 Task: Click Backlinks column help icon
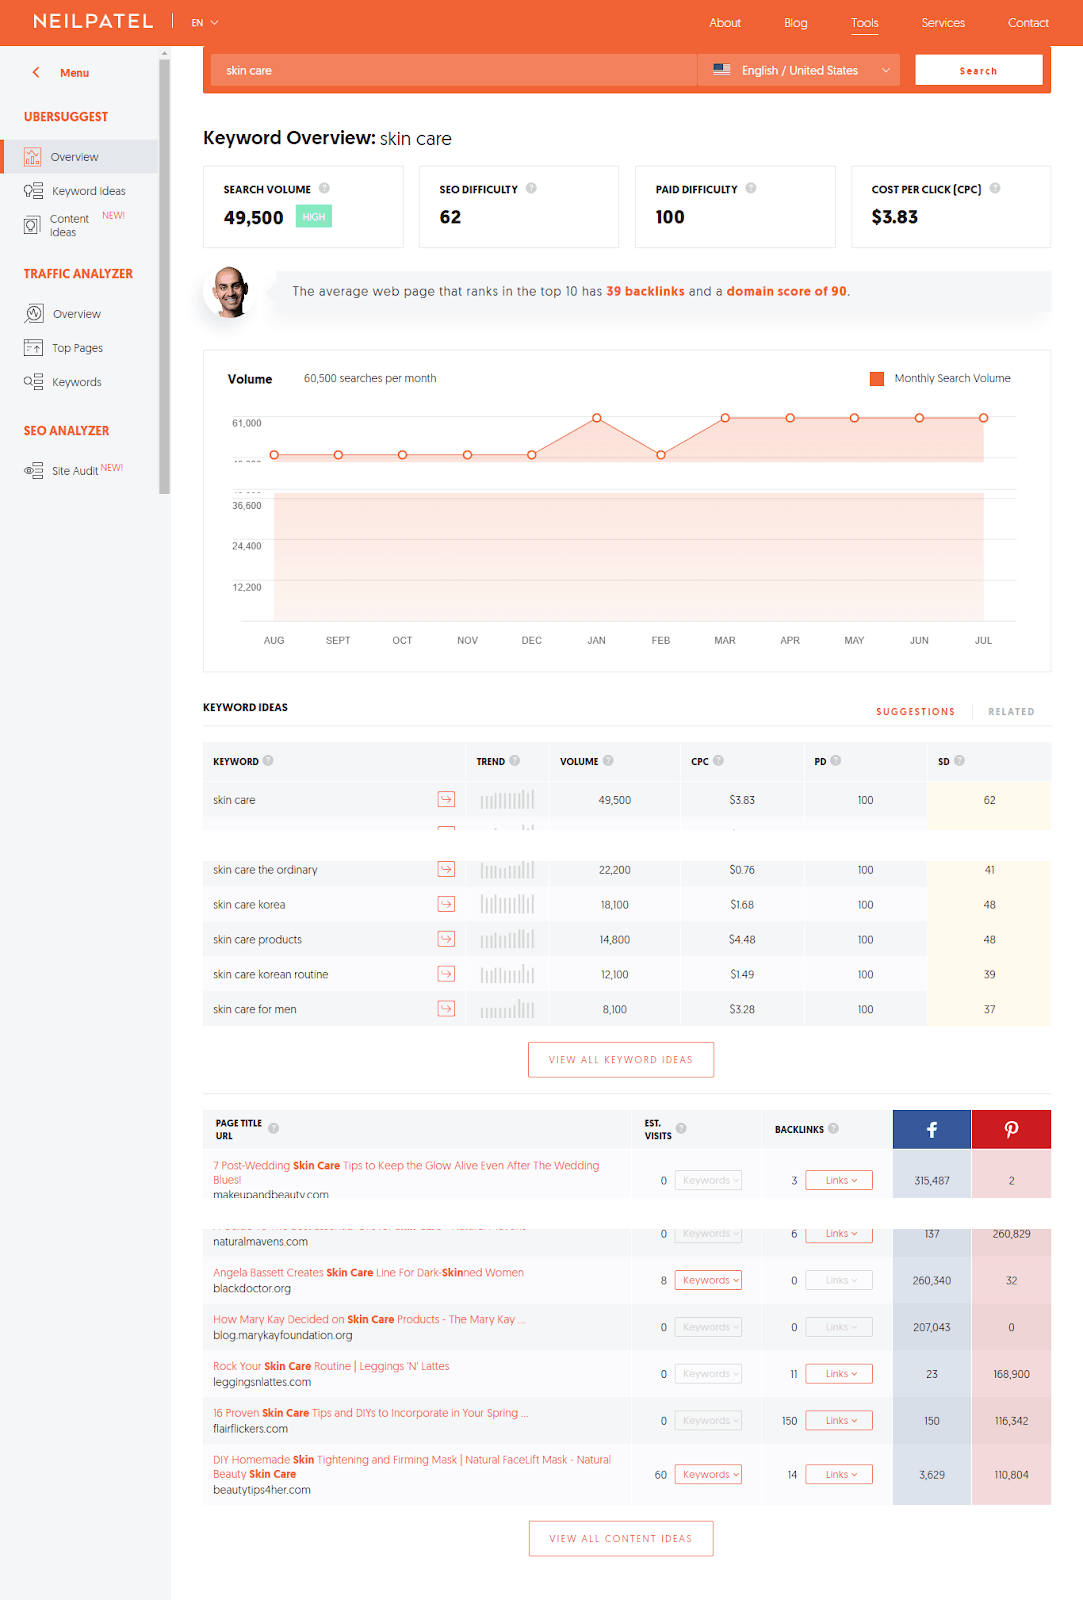click(x=833, y=1128)
